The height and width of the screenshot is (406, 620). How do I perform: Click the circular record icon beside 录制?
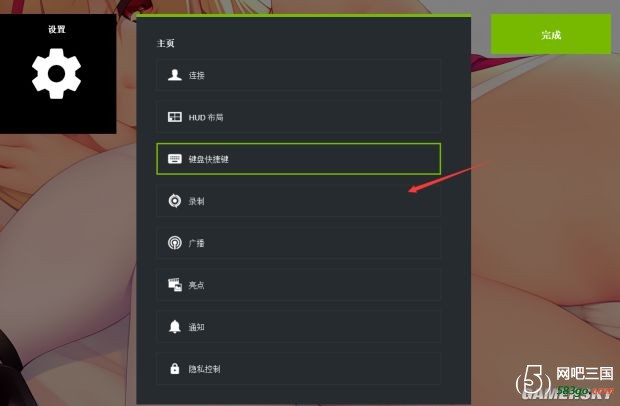(174, 201)
